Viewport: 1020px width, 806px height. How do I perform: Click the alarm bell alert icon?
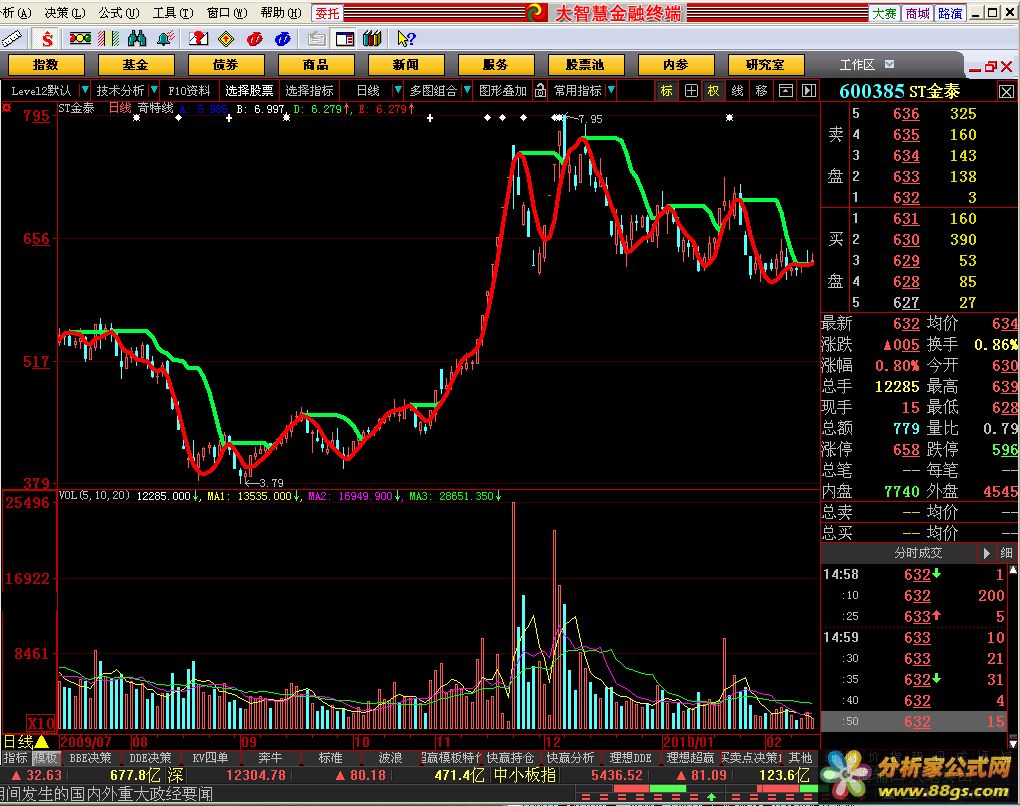(x=165, y=39)
